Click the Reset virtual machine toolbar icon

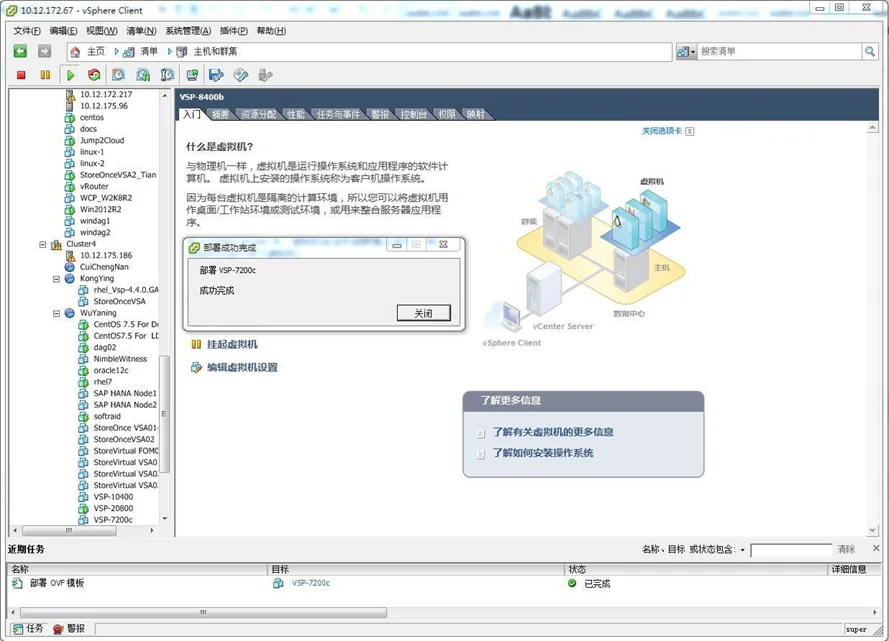(x=94, y=75)
